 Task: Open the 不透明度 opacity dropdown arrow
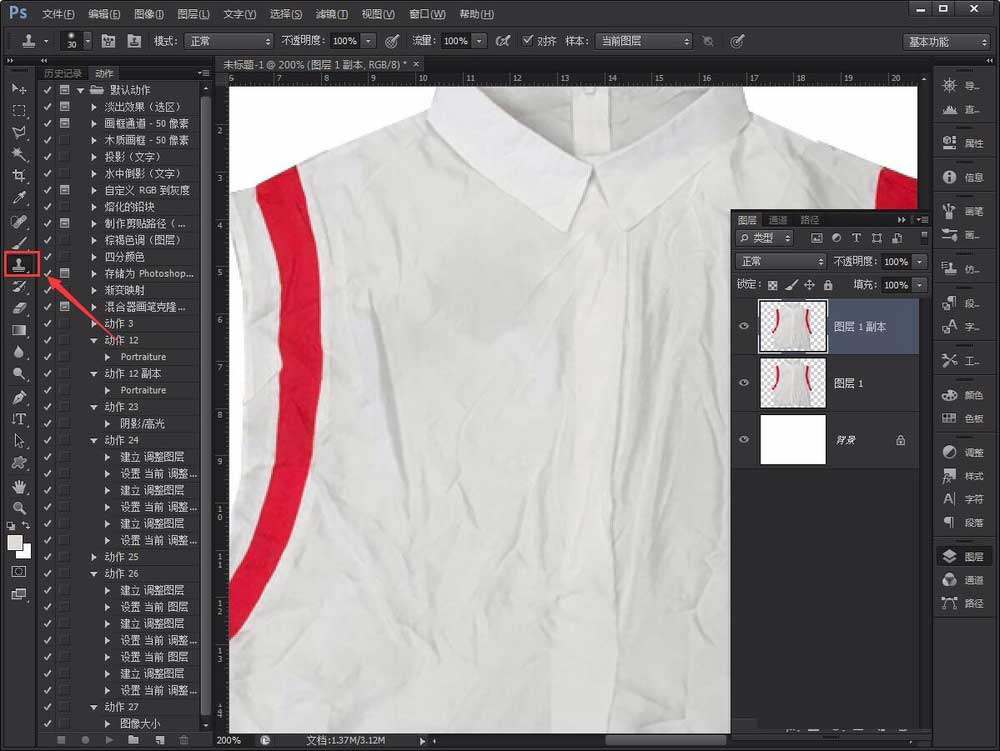(919, 260)
